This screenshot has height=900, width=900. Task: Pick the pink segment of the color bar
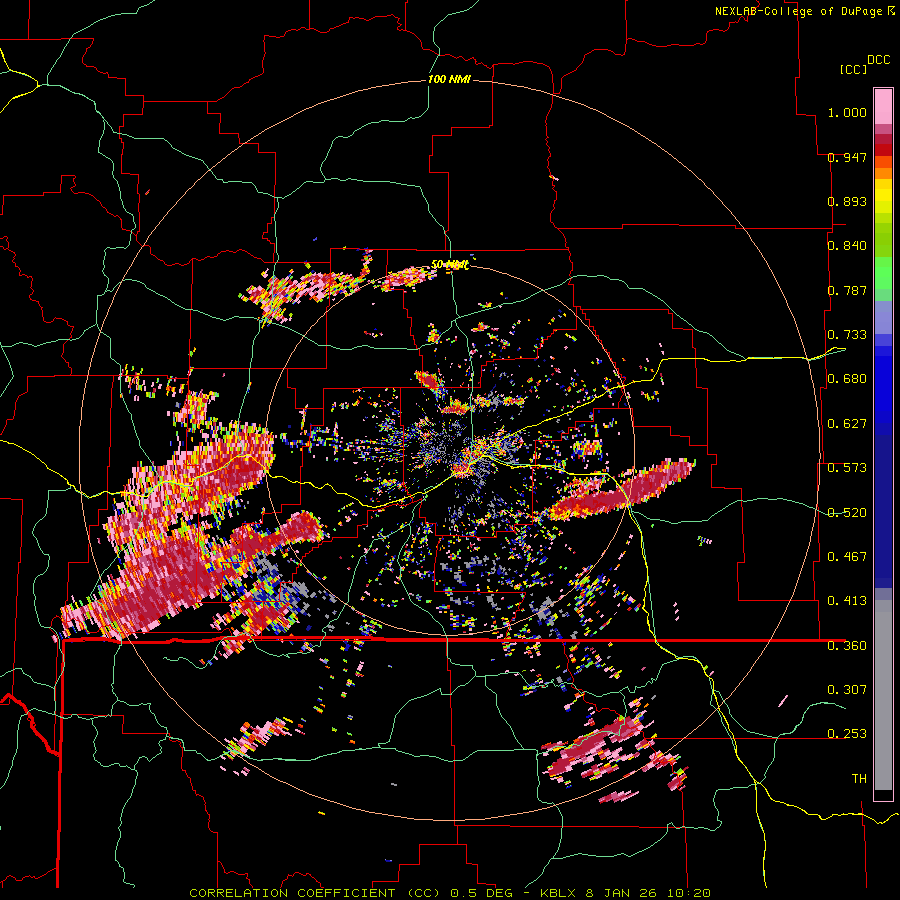click(883, 107)
